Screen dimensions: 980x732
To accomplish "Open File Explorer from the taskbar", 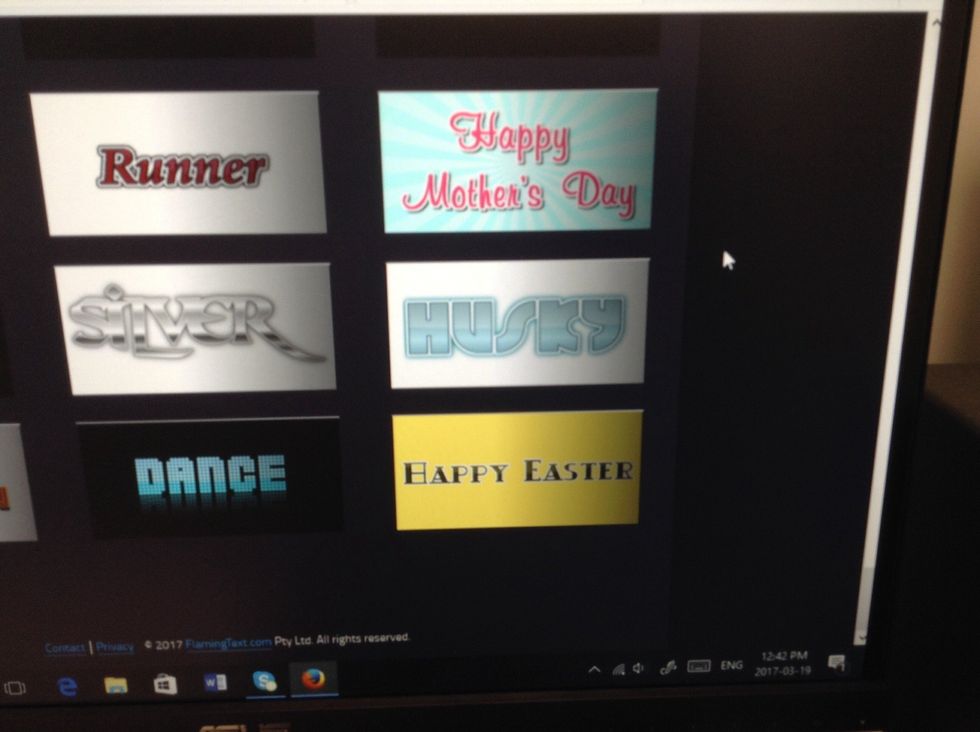I will 116,685.
